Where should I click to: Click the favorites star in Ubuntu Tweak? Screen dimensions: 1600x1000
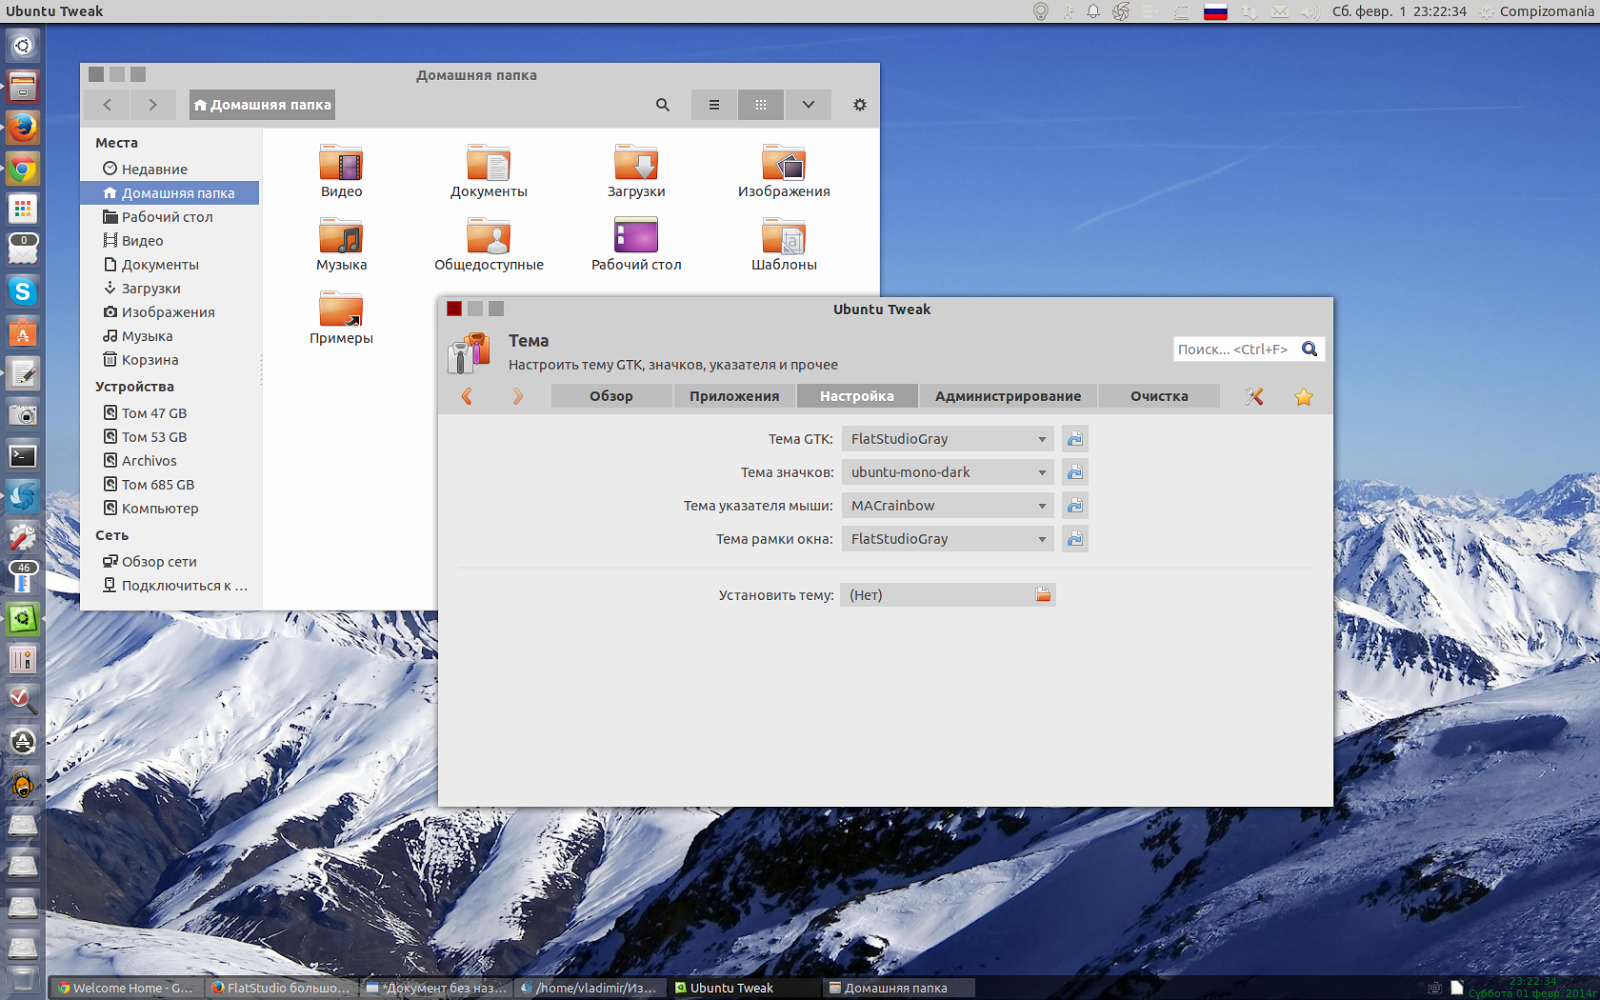1303,397
